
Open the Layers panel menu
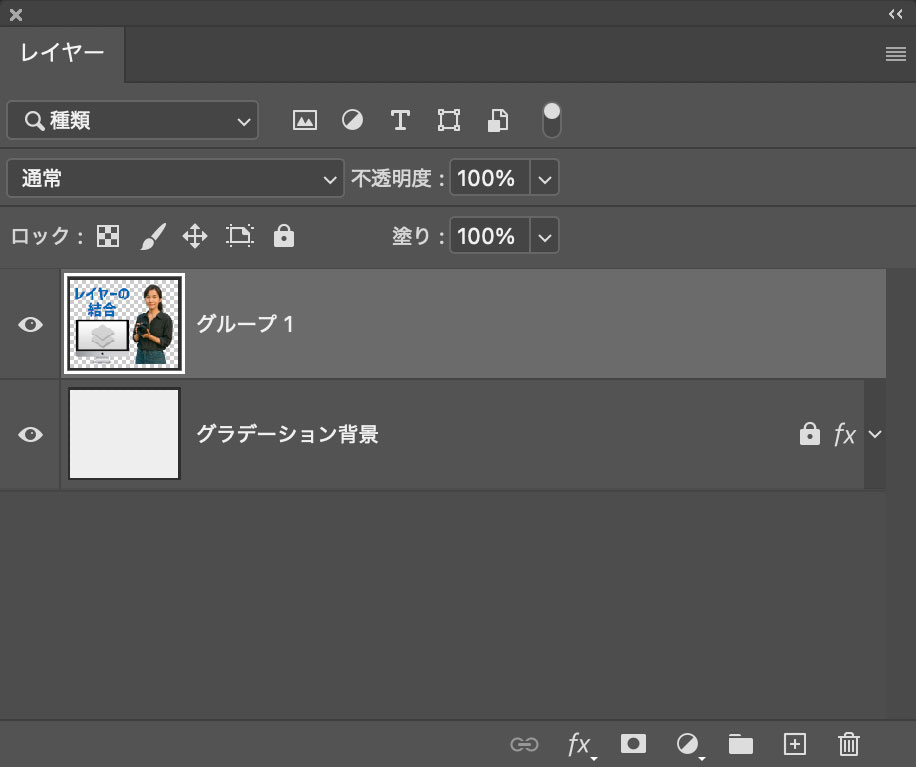coord(896,54)
